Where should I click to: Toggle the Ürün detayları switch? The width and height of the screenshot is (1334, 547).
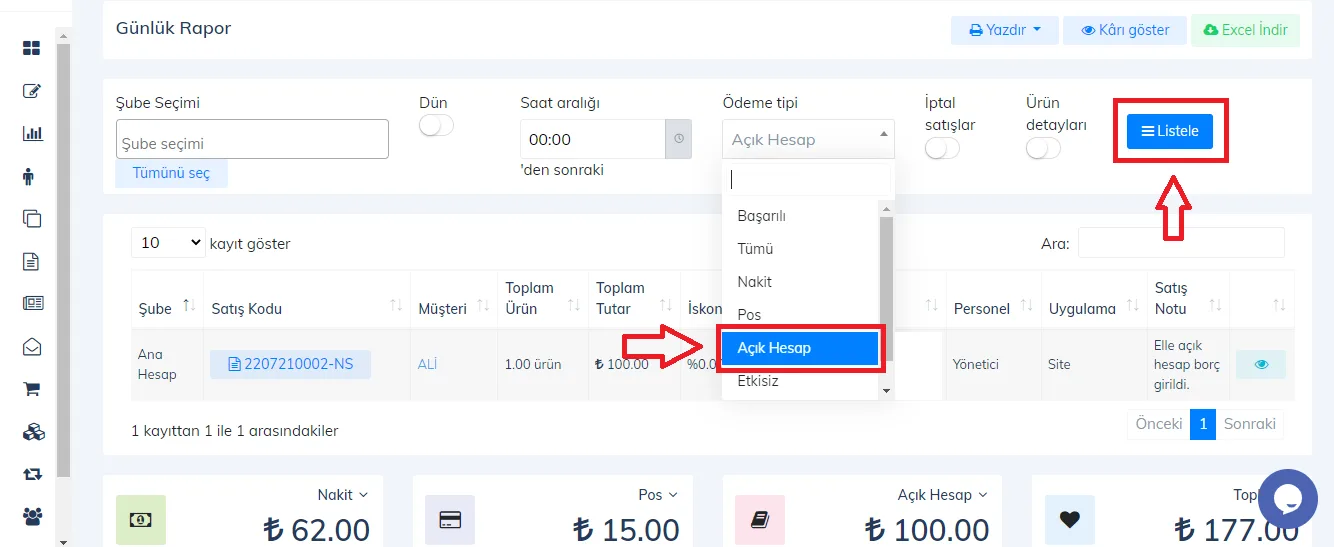(1044, 148)
